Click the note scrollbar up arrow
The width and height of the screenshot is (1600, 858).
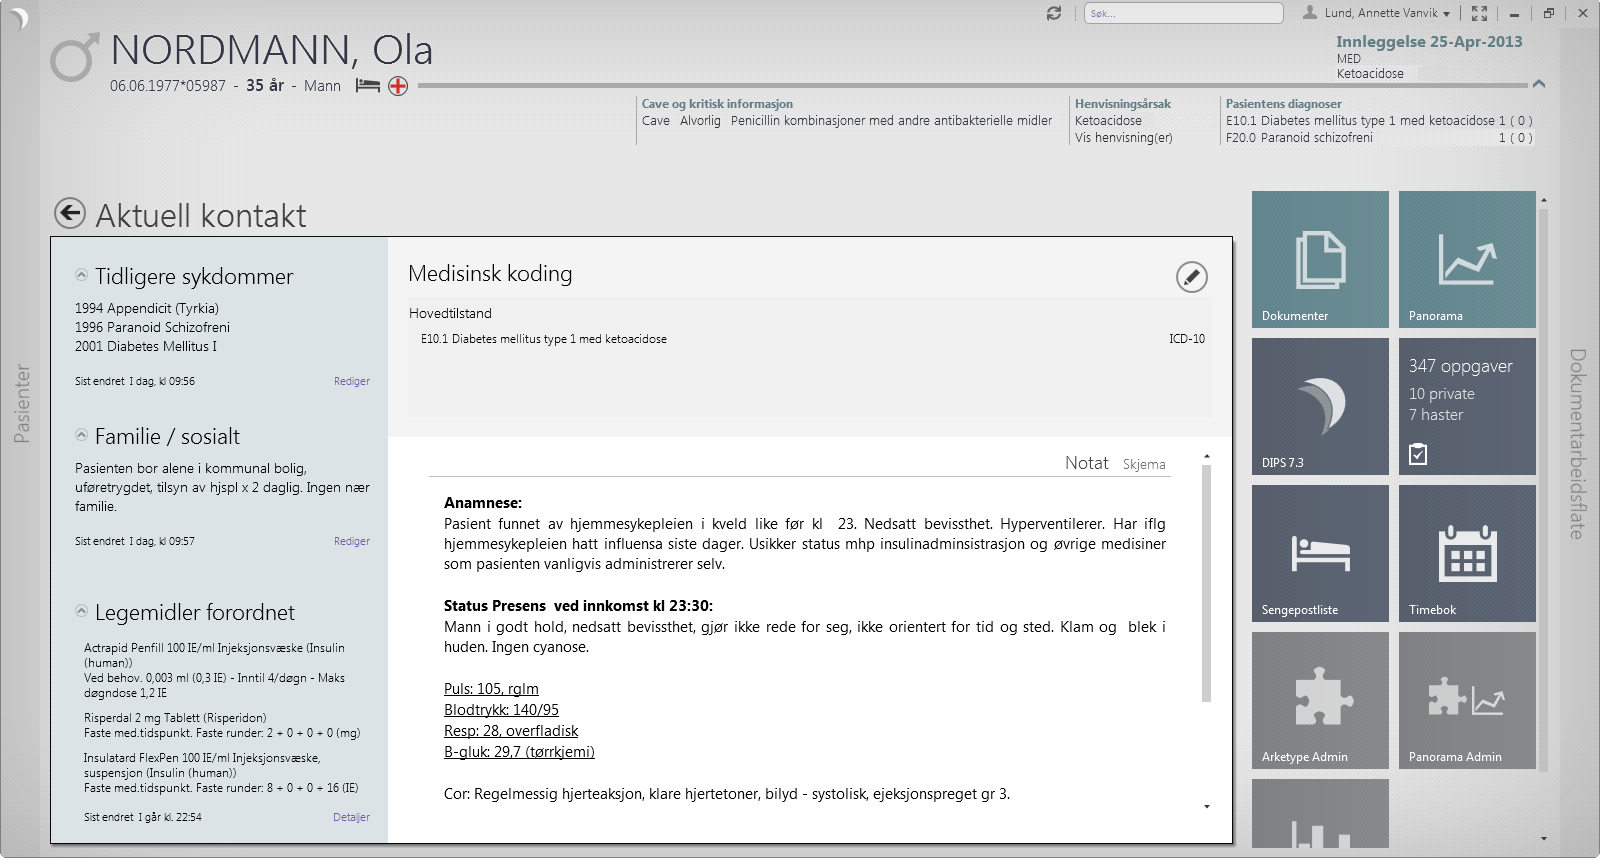[x=1207, y=457]
